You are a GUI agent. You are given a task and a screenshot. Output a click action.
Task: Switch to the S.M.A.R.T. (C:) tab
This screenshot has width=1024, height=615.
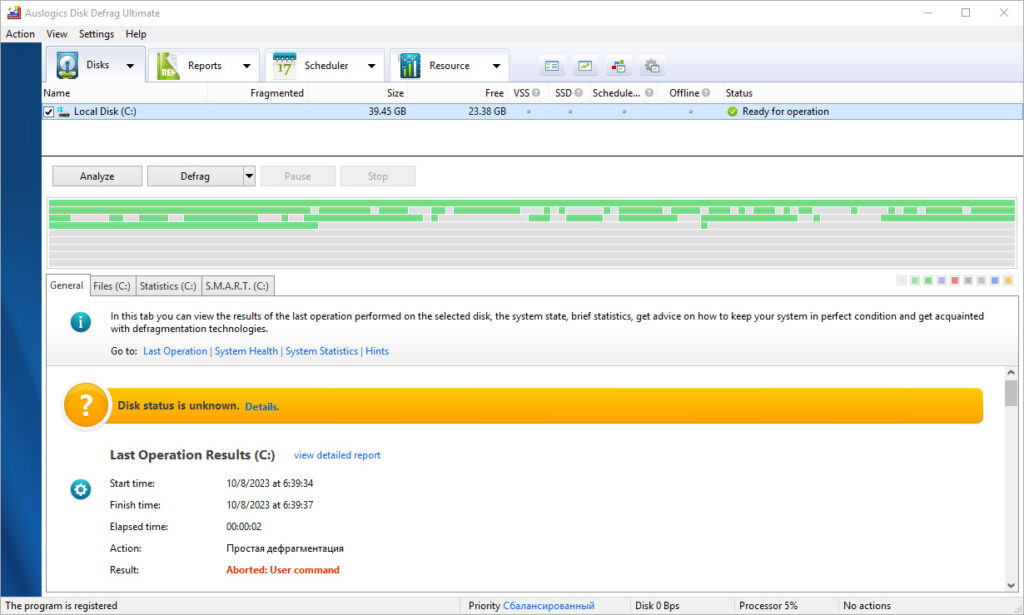[x=237, y=286]
